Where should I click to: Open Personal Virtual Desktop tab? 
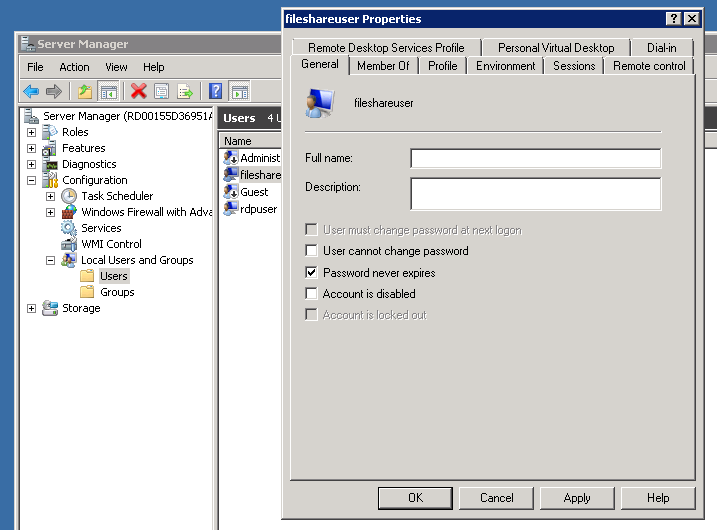pyautogui.click(x=556, y=48)
